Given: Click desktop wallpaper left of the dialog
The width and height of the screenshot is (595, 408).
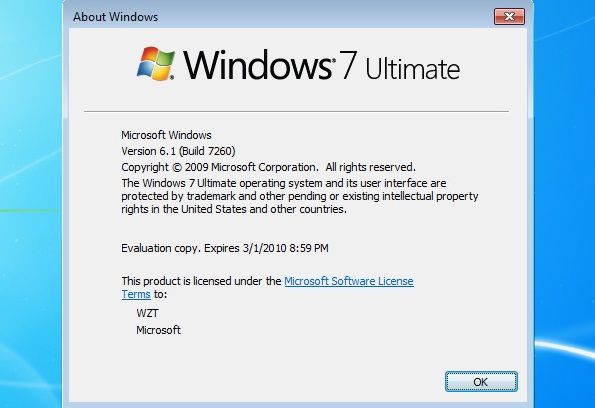Looking at the screenshot, I should (30, 205).
